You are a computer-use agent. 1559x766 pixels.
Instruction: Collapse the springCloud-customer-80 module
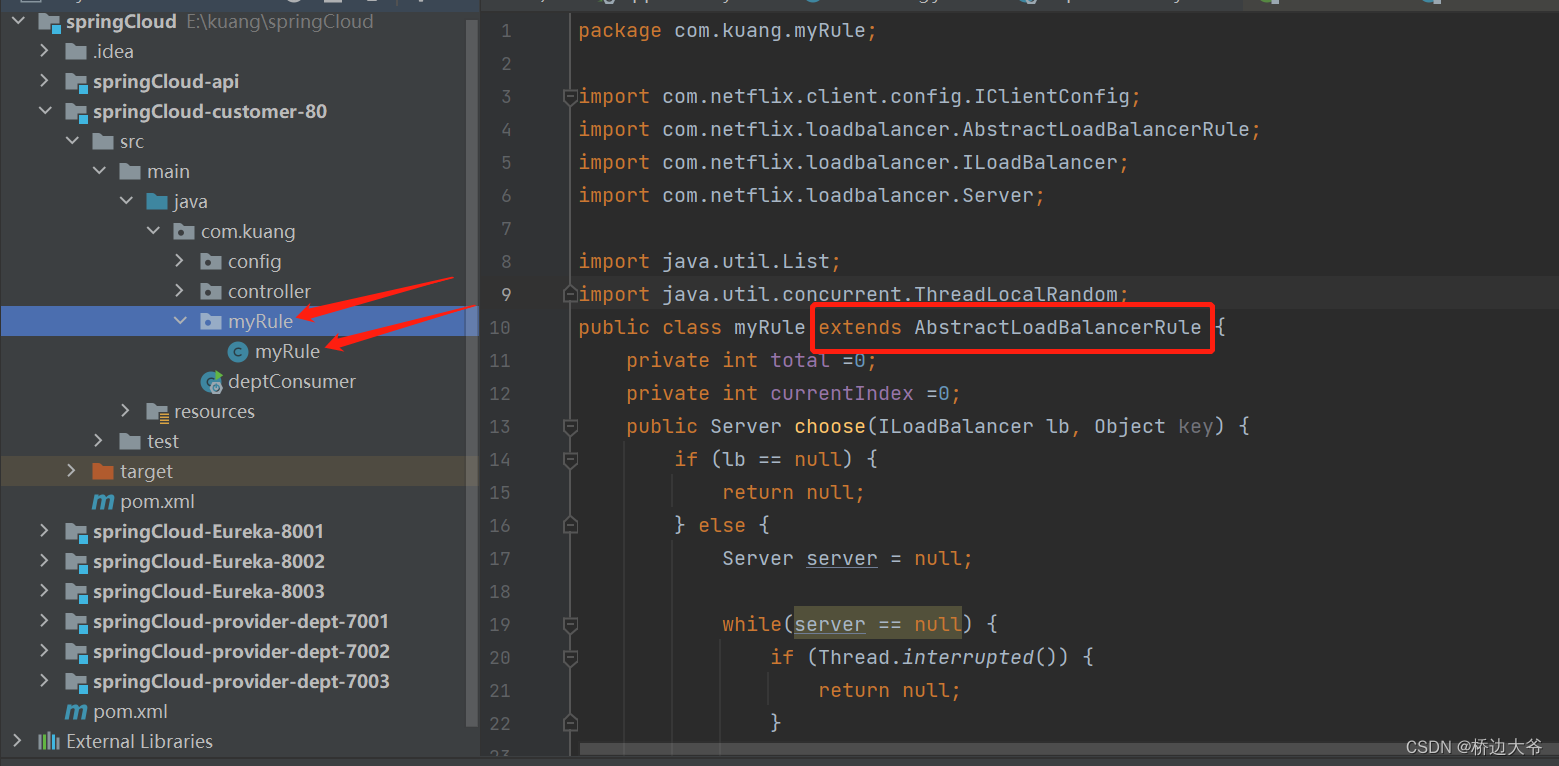[x=44, y=111]
